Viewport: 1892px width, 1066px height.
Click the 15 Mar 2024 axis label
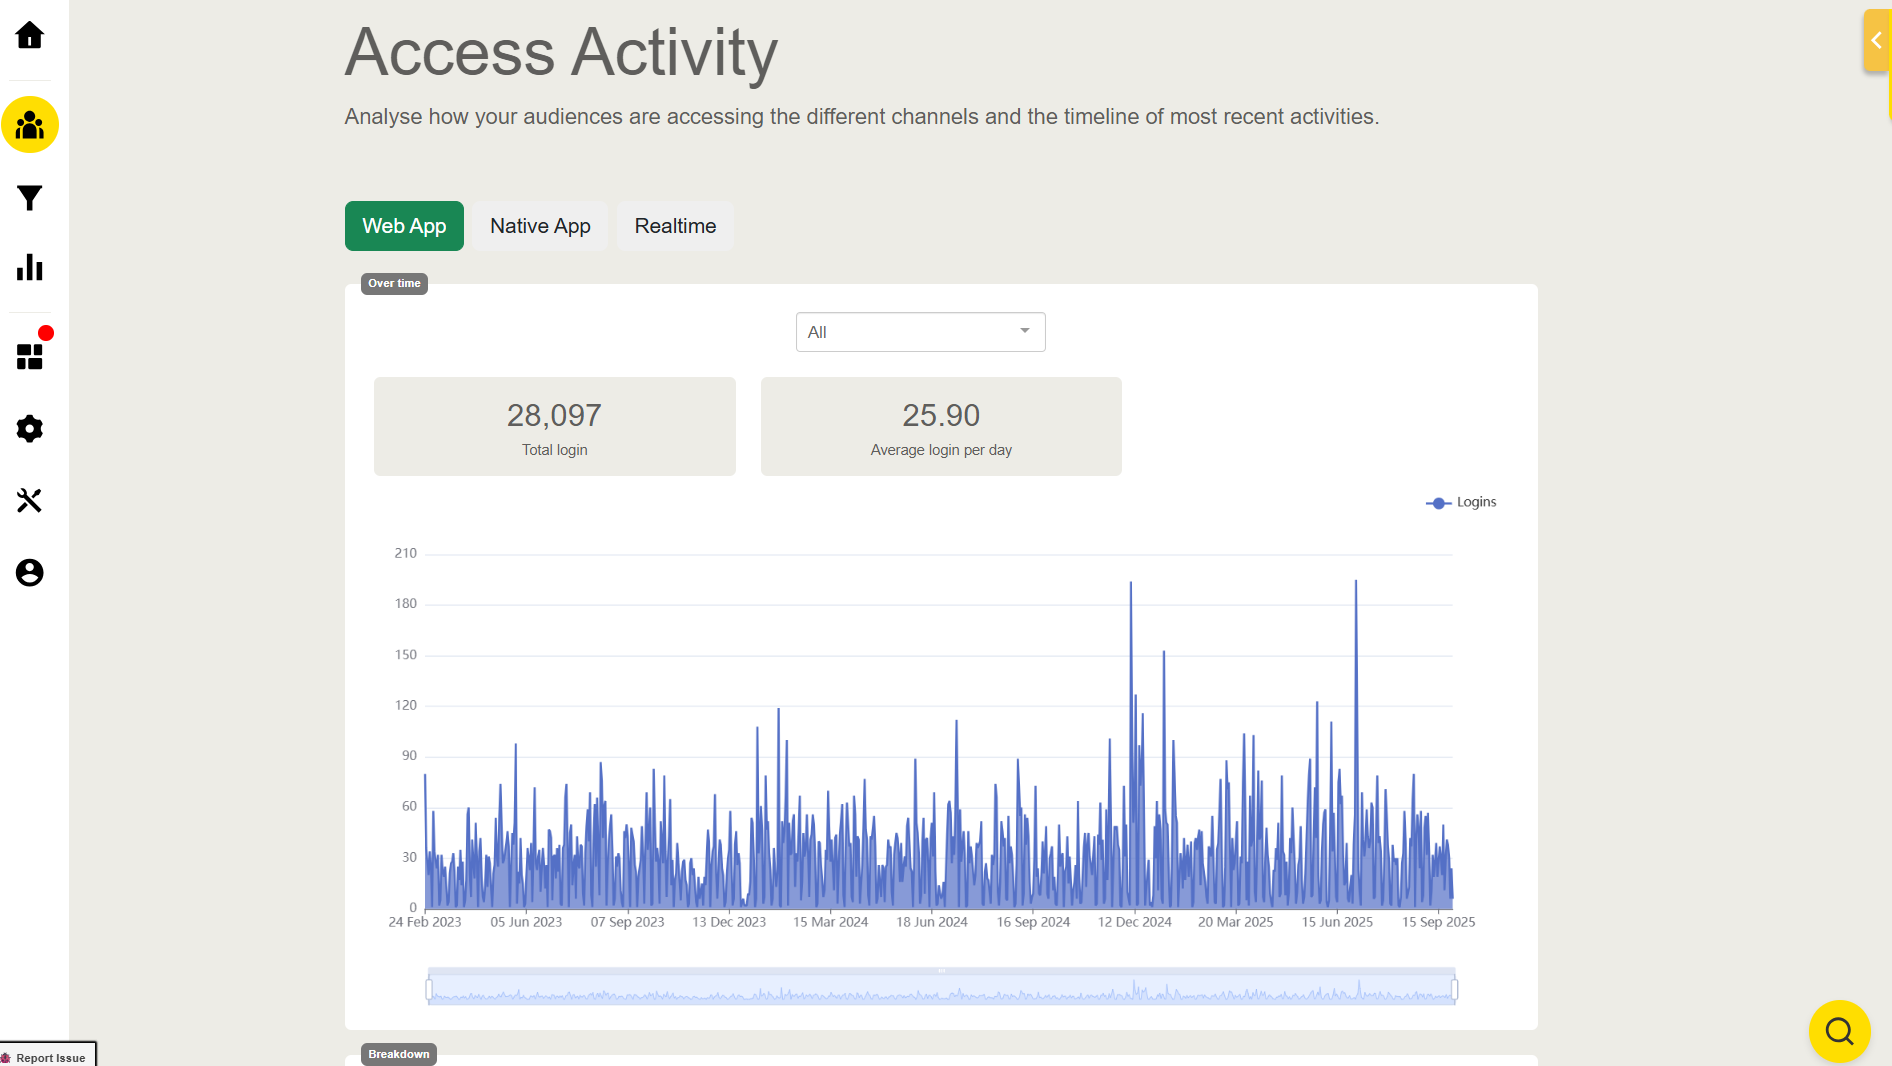tap(831, 922)
